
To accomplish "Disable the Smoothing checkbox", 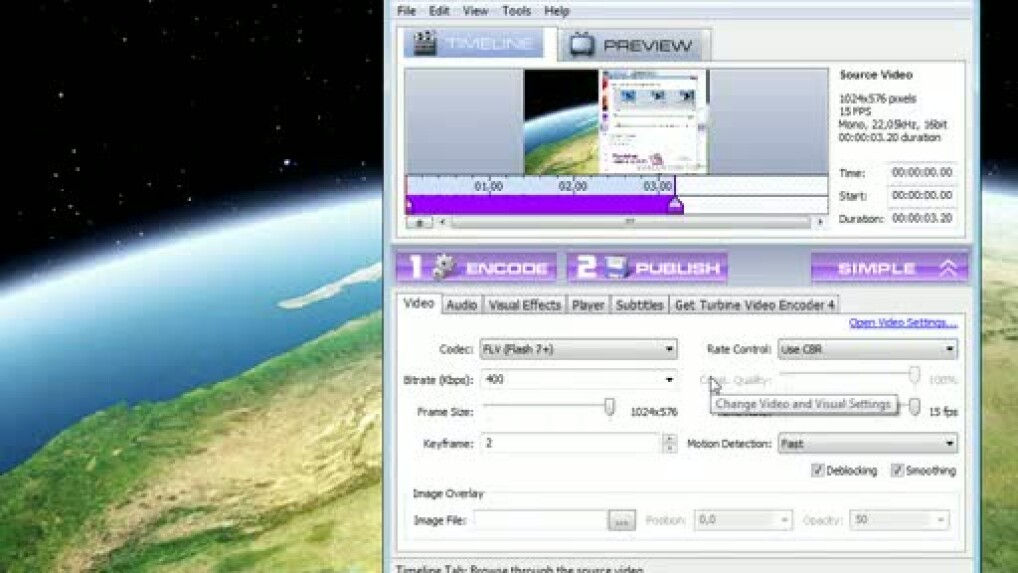I will tap(898, 470).
